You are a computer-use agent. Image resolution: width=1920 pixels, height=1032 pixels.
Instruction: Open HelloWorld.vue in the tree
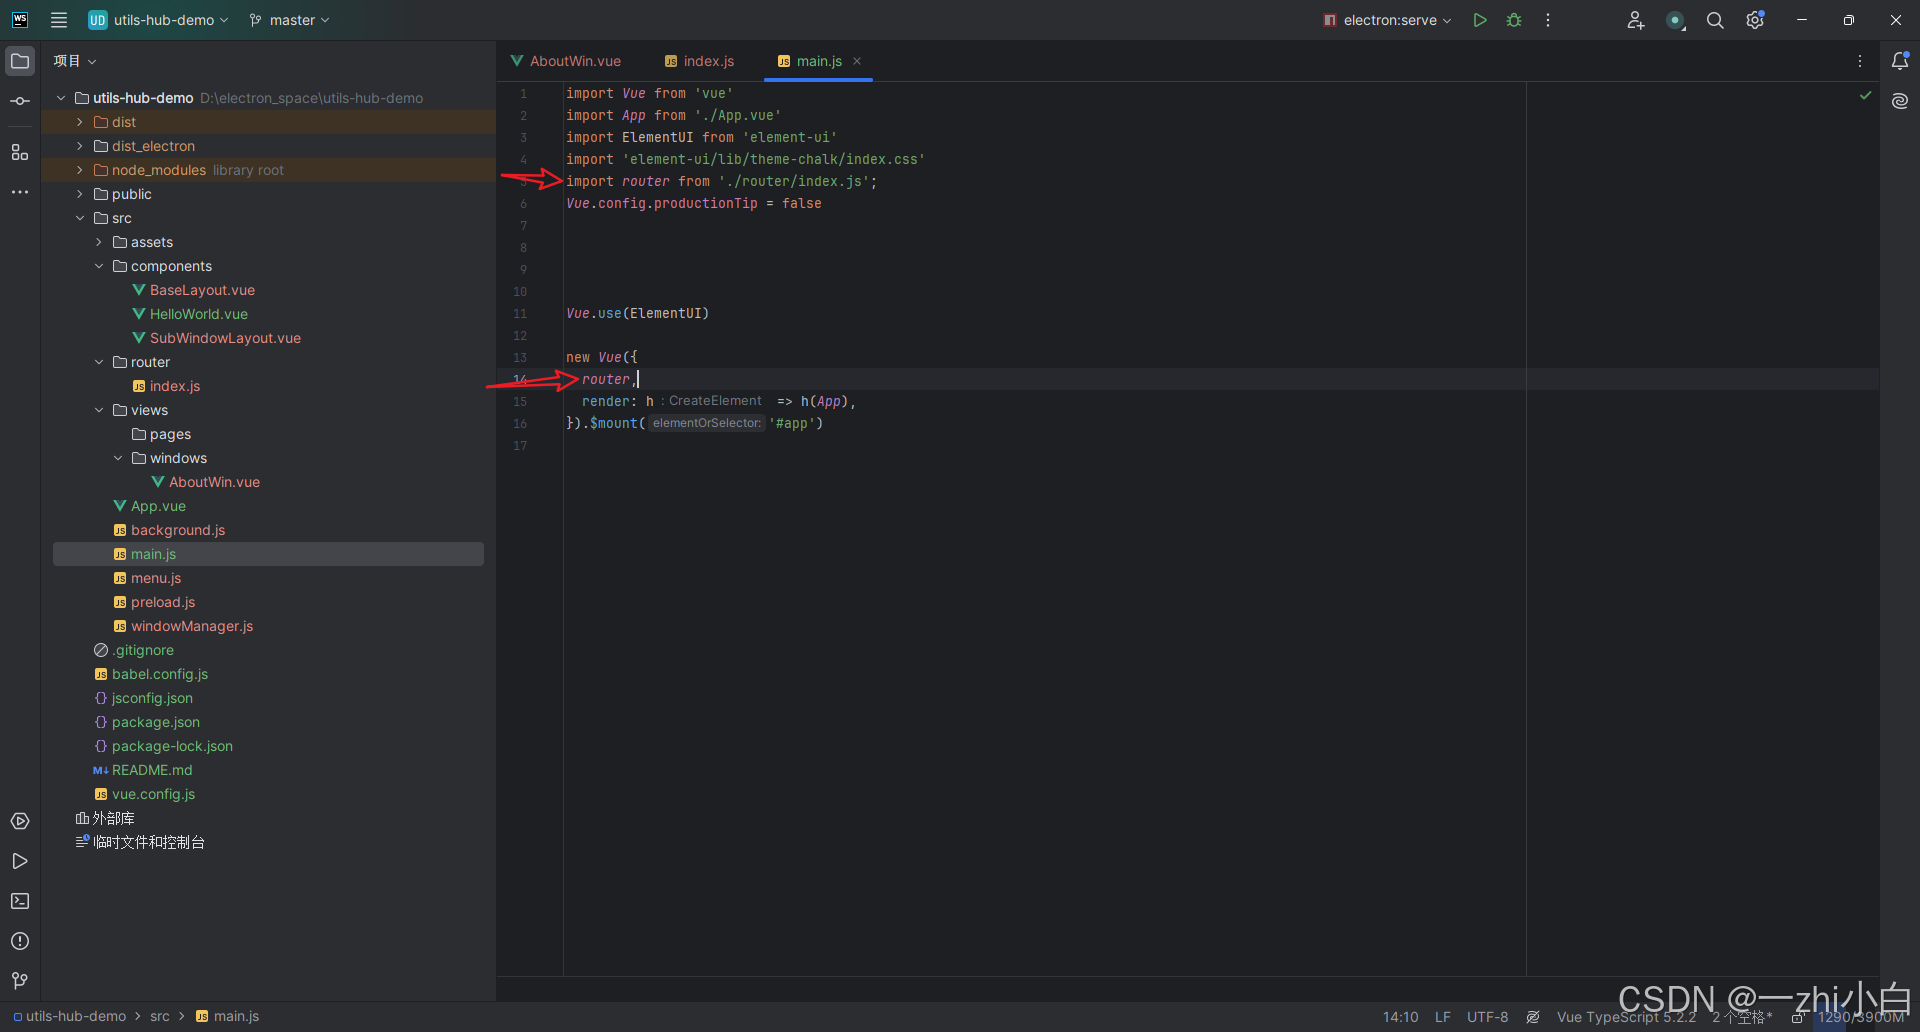[198, 314]
